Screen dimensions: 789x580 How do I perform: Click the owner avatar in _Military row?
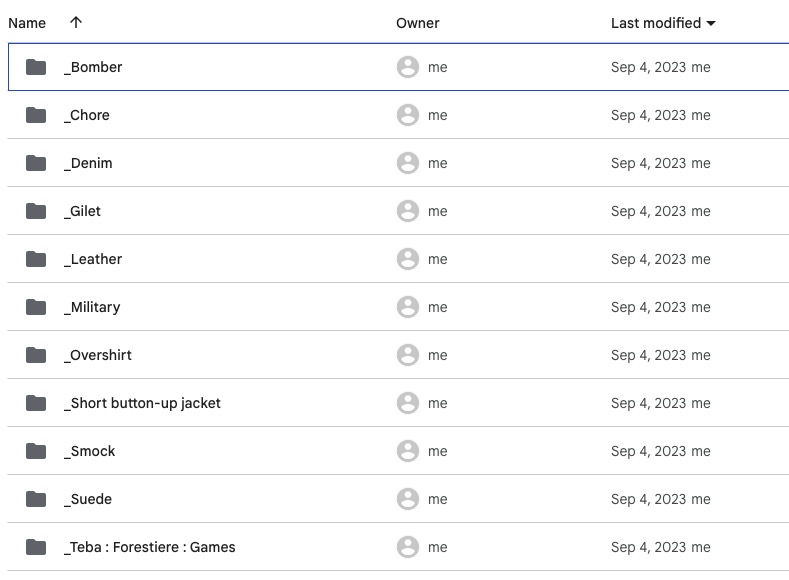point(408,307)
